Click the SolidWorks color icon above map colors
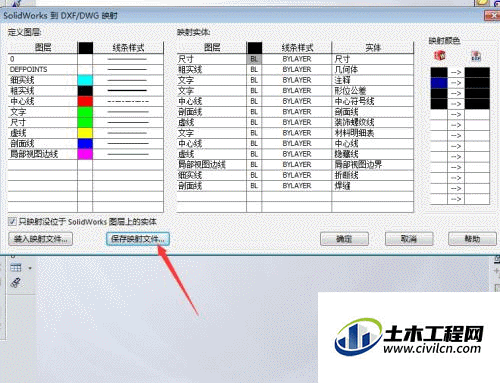This screenshot has height=383, width=500. 440,55
